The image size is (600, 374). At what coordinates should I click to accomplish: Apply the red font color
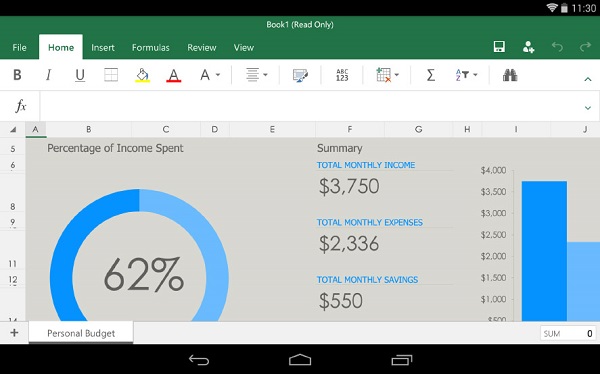pyautogui.click(x=173, y=75)
